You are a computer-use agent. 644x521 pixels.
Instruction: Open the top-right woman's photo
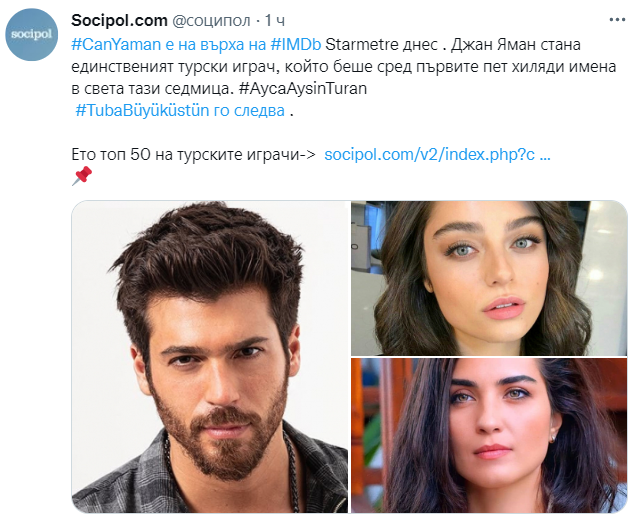click(489, 278)
